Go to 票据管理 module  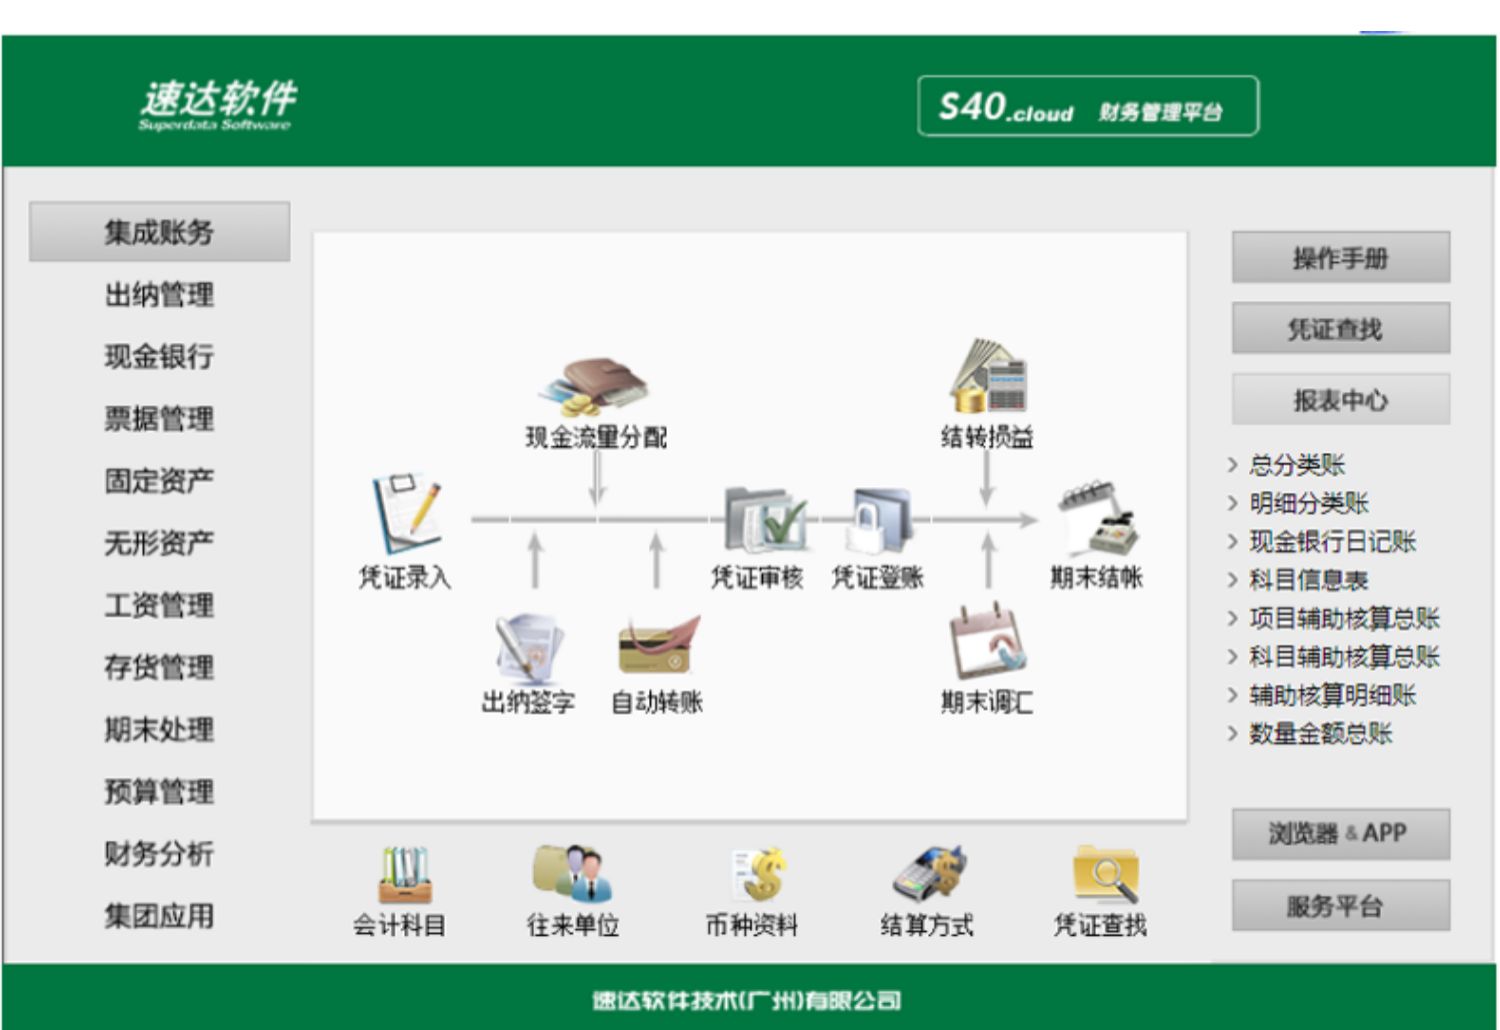click(159, 419)
